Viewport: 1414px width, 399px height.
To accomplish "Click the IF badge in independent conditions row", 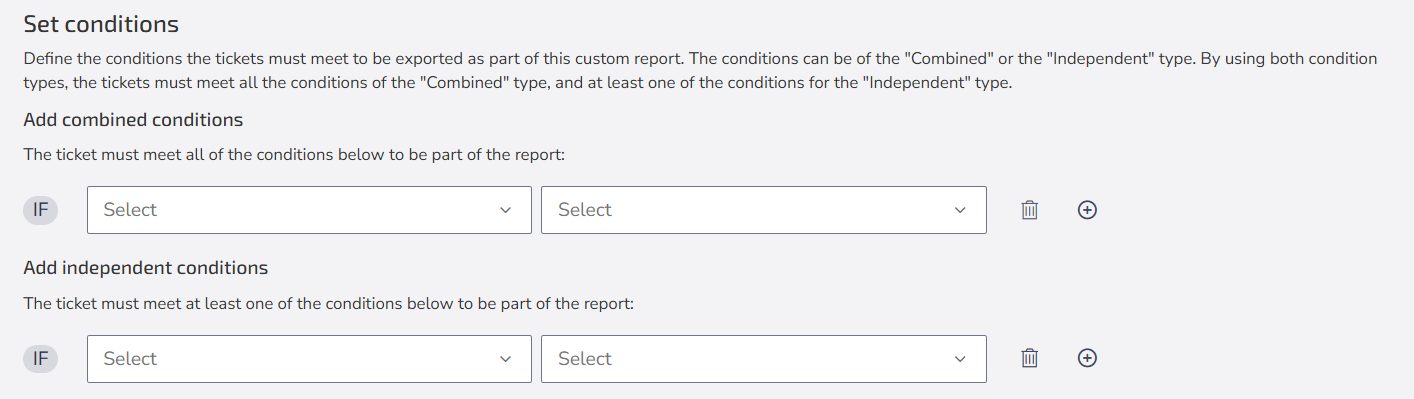I will click(x=41, y=358).
